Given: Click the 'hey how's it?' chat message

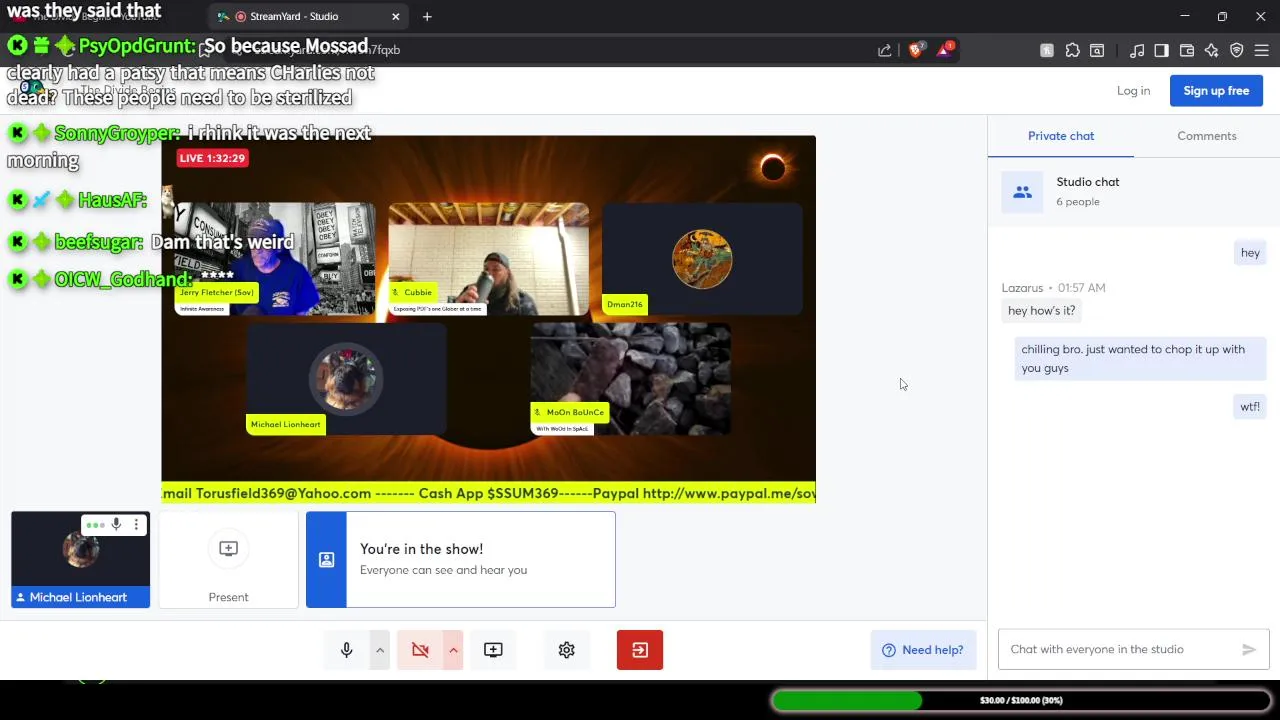Looking at the screenshot, I should (1042, 311).
